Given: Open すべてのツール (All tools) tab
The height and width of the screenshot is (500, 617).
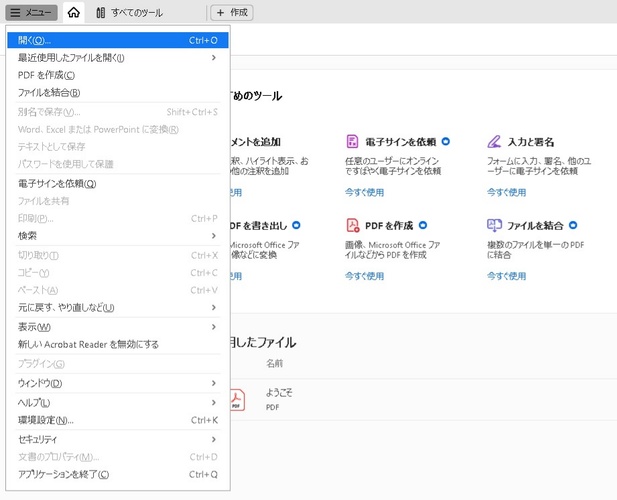Looking at the screenshot, I should 129,13.
